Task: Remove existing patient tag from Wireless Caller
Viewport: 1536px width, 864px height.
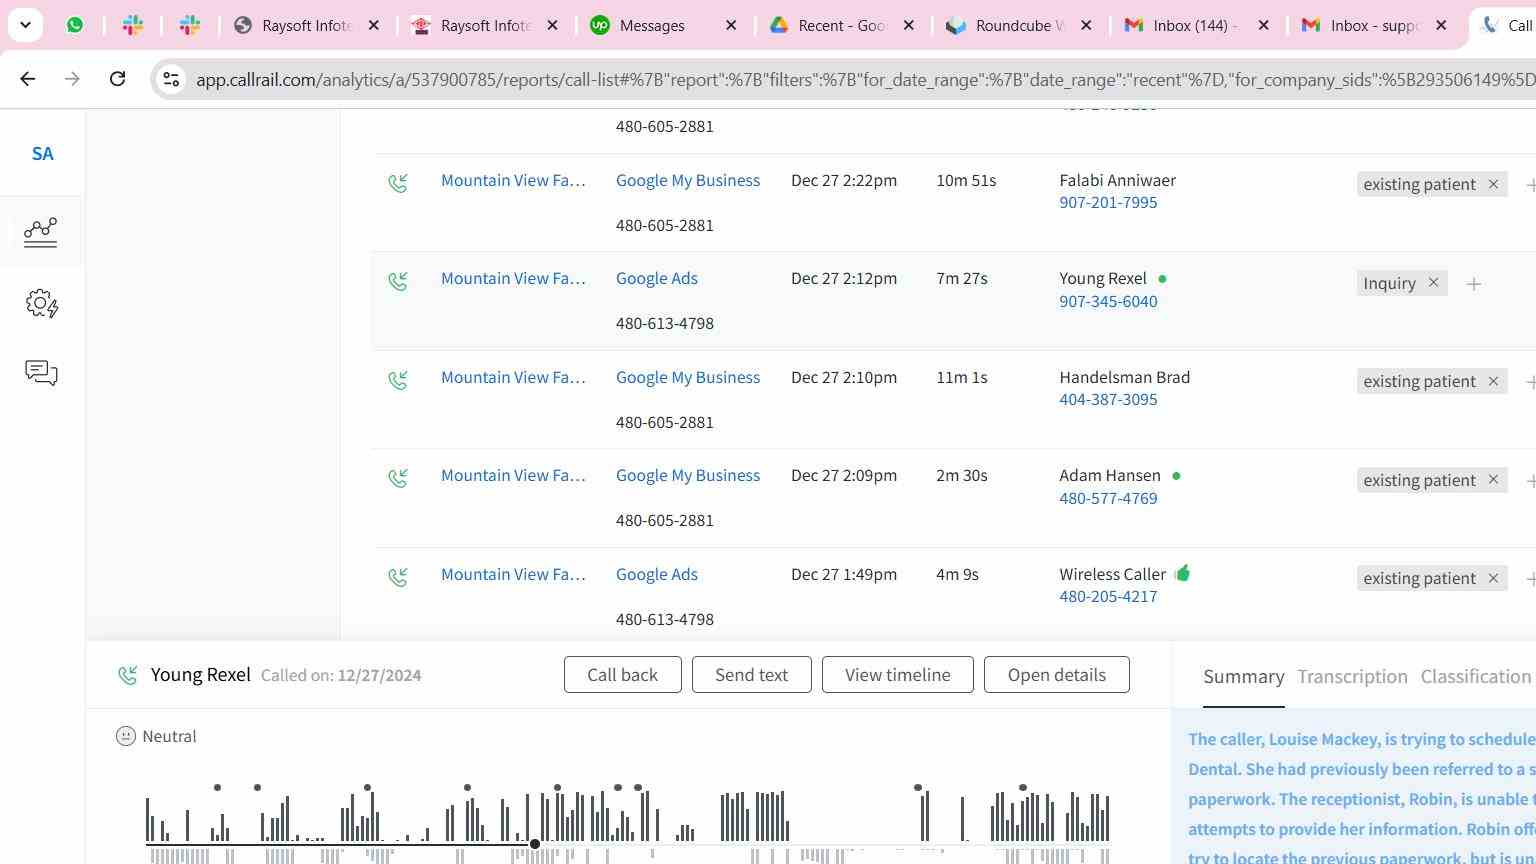Action: (x=1493, y=578)
